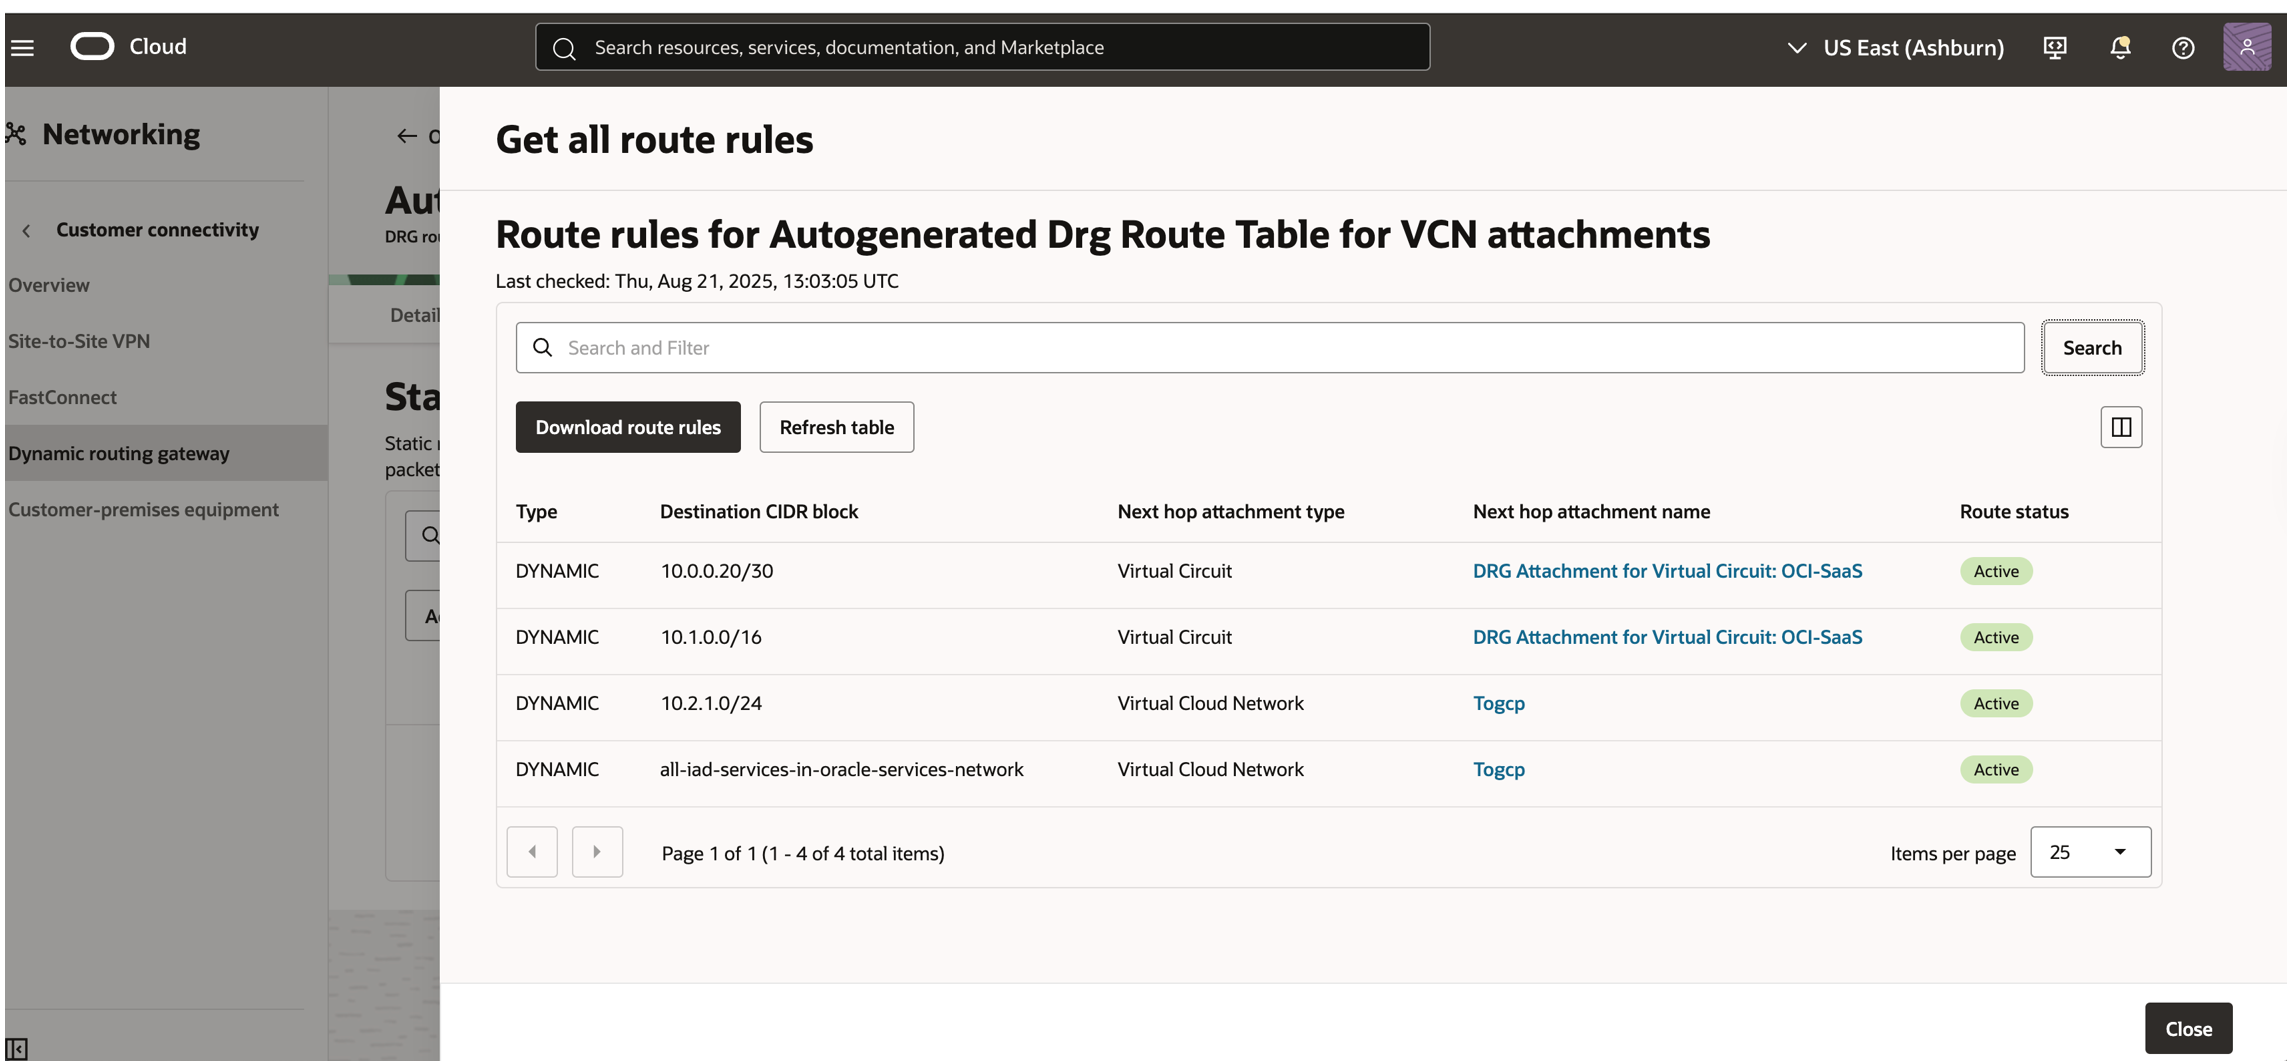Viewport: 2287px width, 1061px height.
Task: Select Site-to-Site VPN in sidebar
Action: 79,341
